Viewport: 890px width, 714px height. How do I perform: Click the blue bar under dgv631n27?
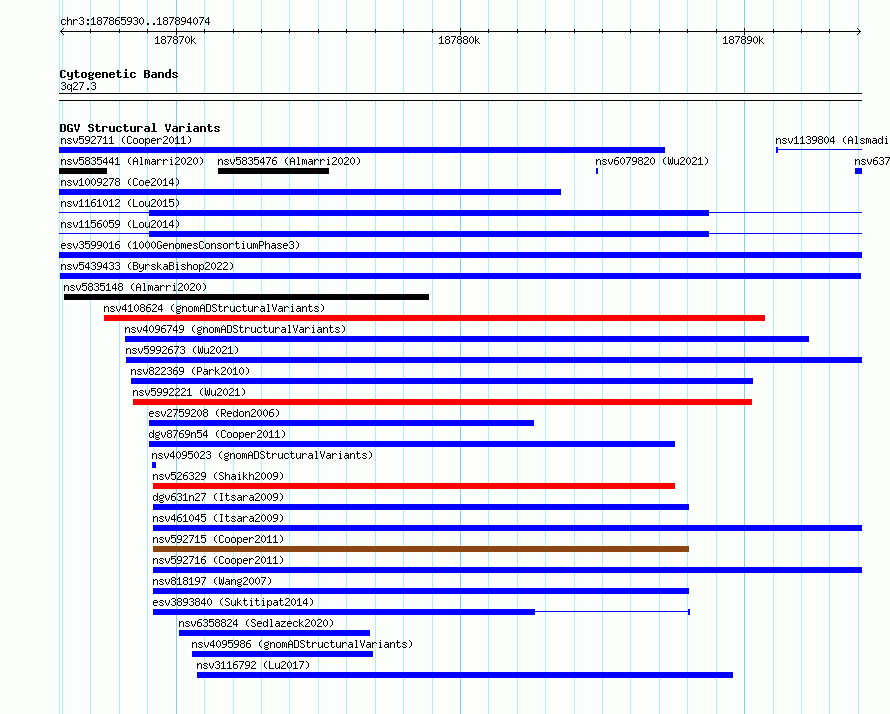[x=421, y=507]
